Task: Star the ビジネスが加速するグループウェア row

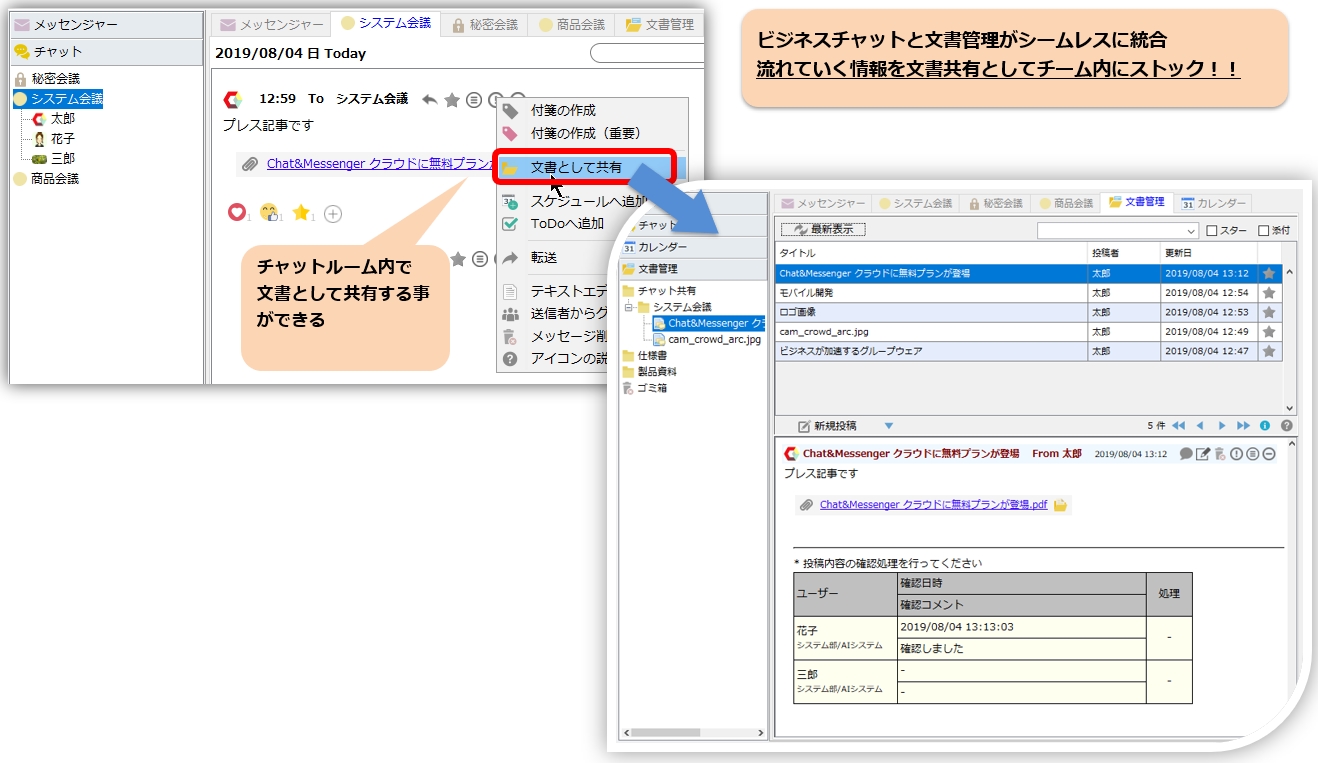Action: tap(1269, 351)
